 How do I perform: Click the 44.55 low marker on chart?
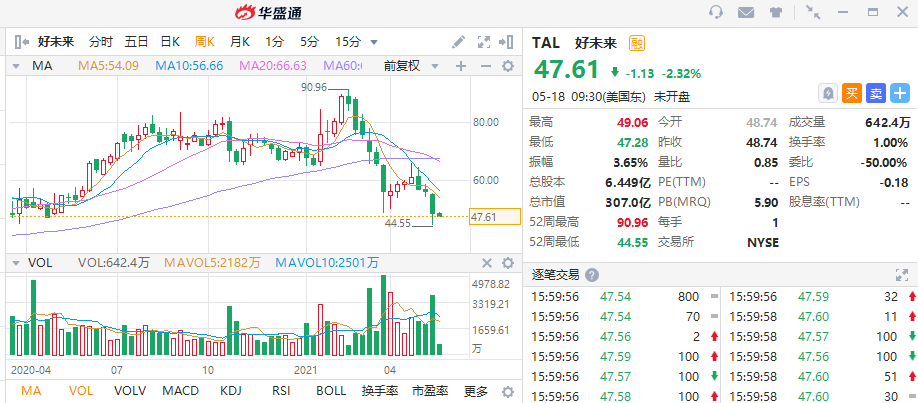tap(398, 223)
